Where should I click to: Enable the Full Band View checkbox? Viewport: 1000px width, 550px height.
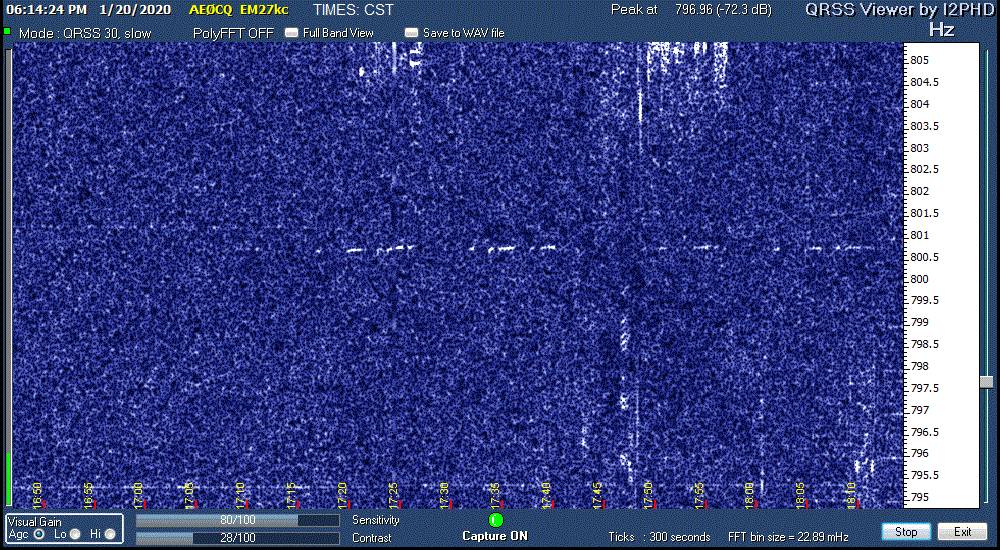tap(291, 33)
